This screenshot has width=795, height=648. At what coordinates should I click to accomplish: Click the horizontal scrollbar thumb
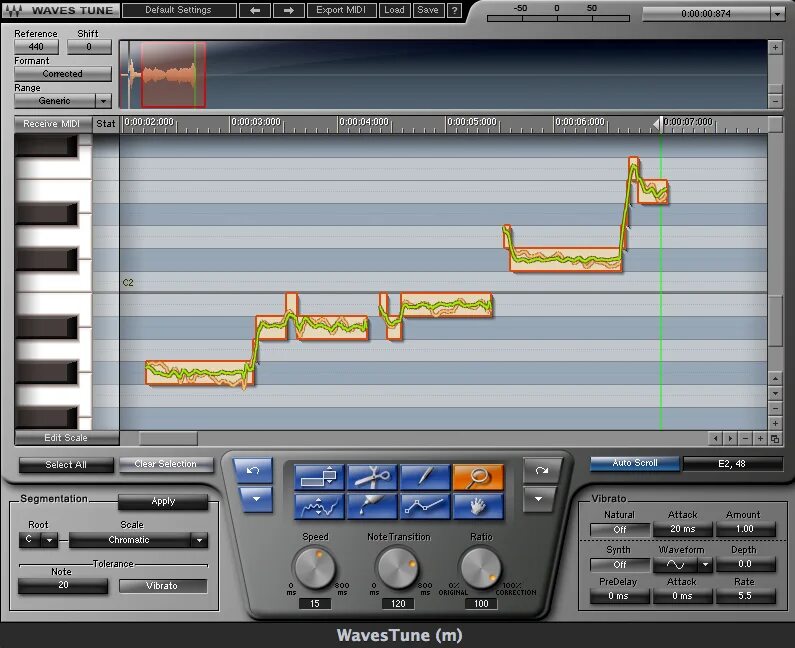(168, 439)
